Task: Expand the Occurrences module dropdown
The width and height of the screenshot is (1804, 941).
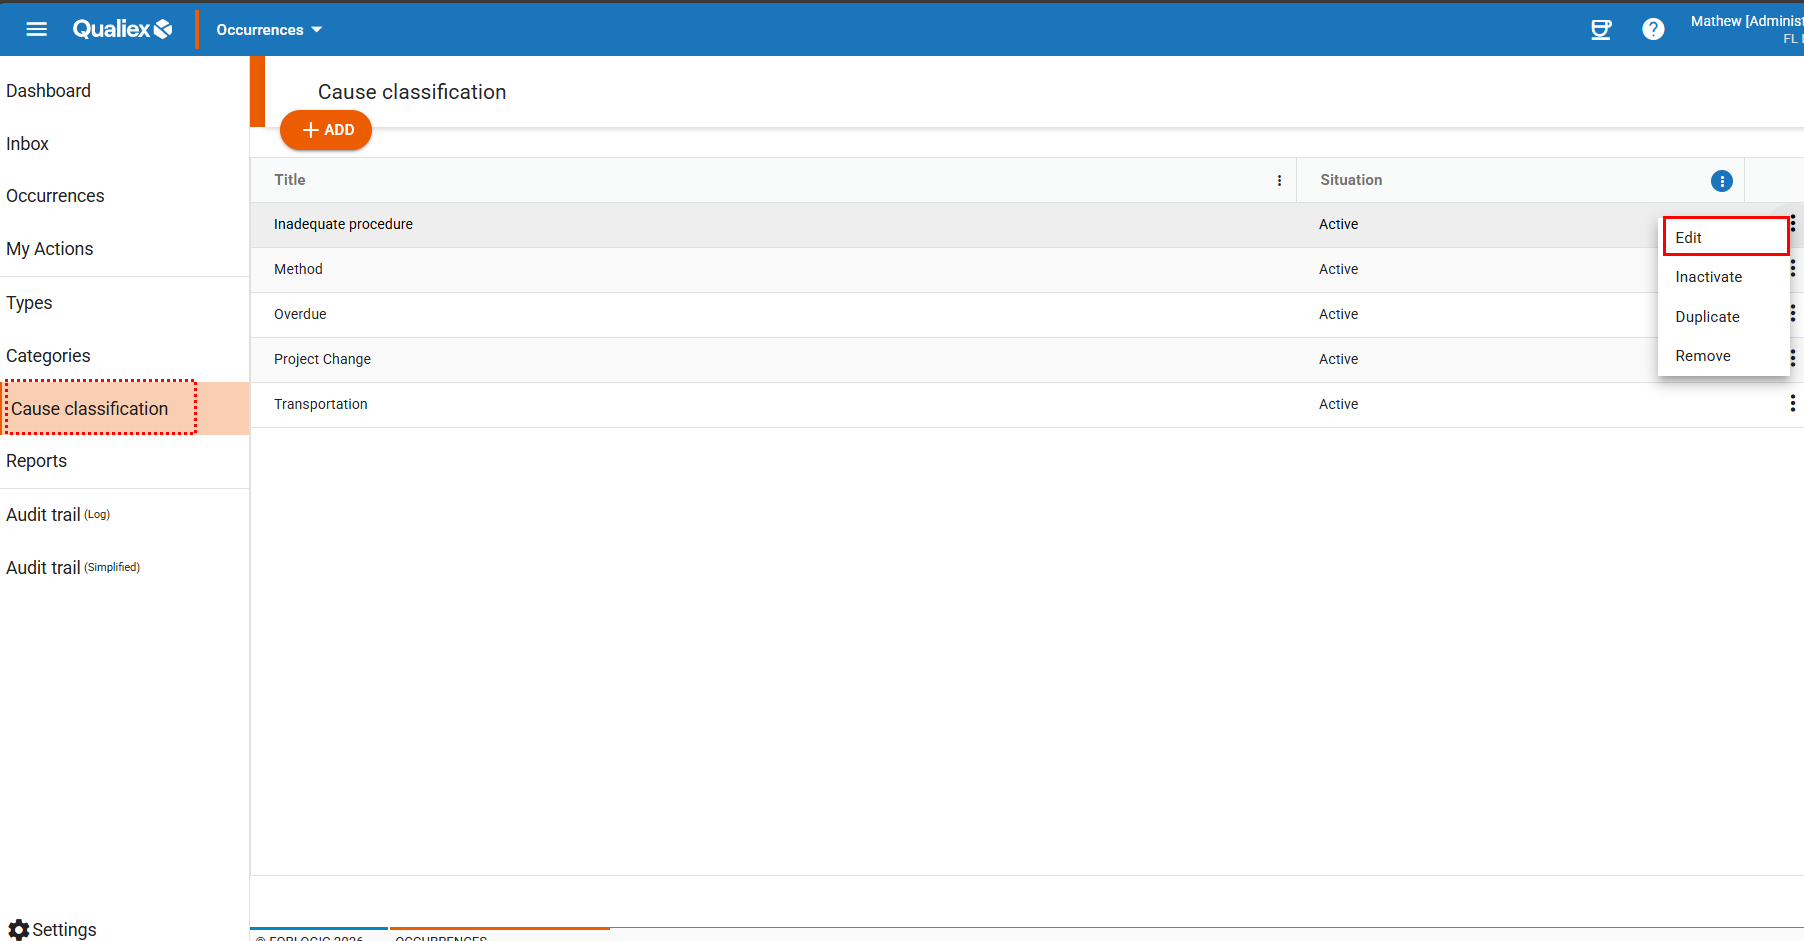Action: click(x=269, y=30)
